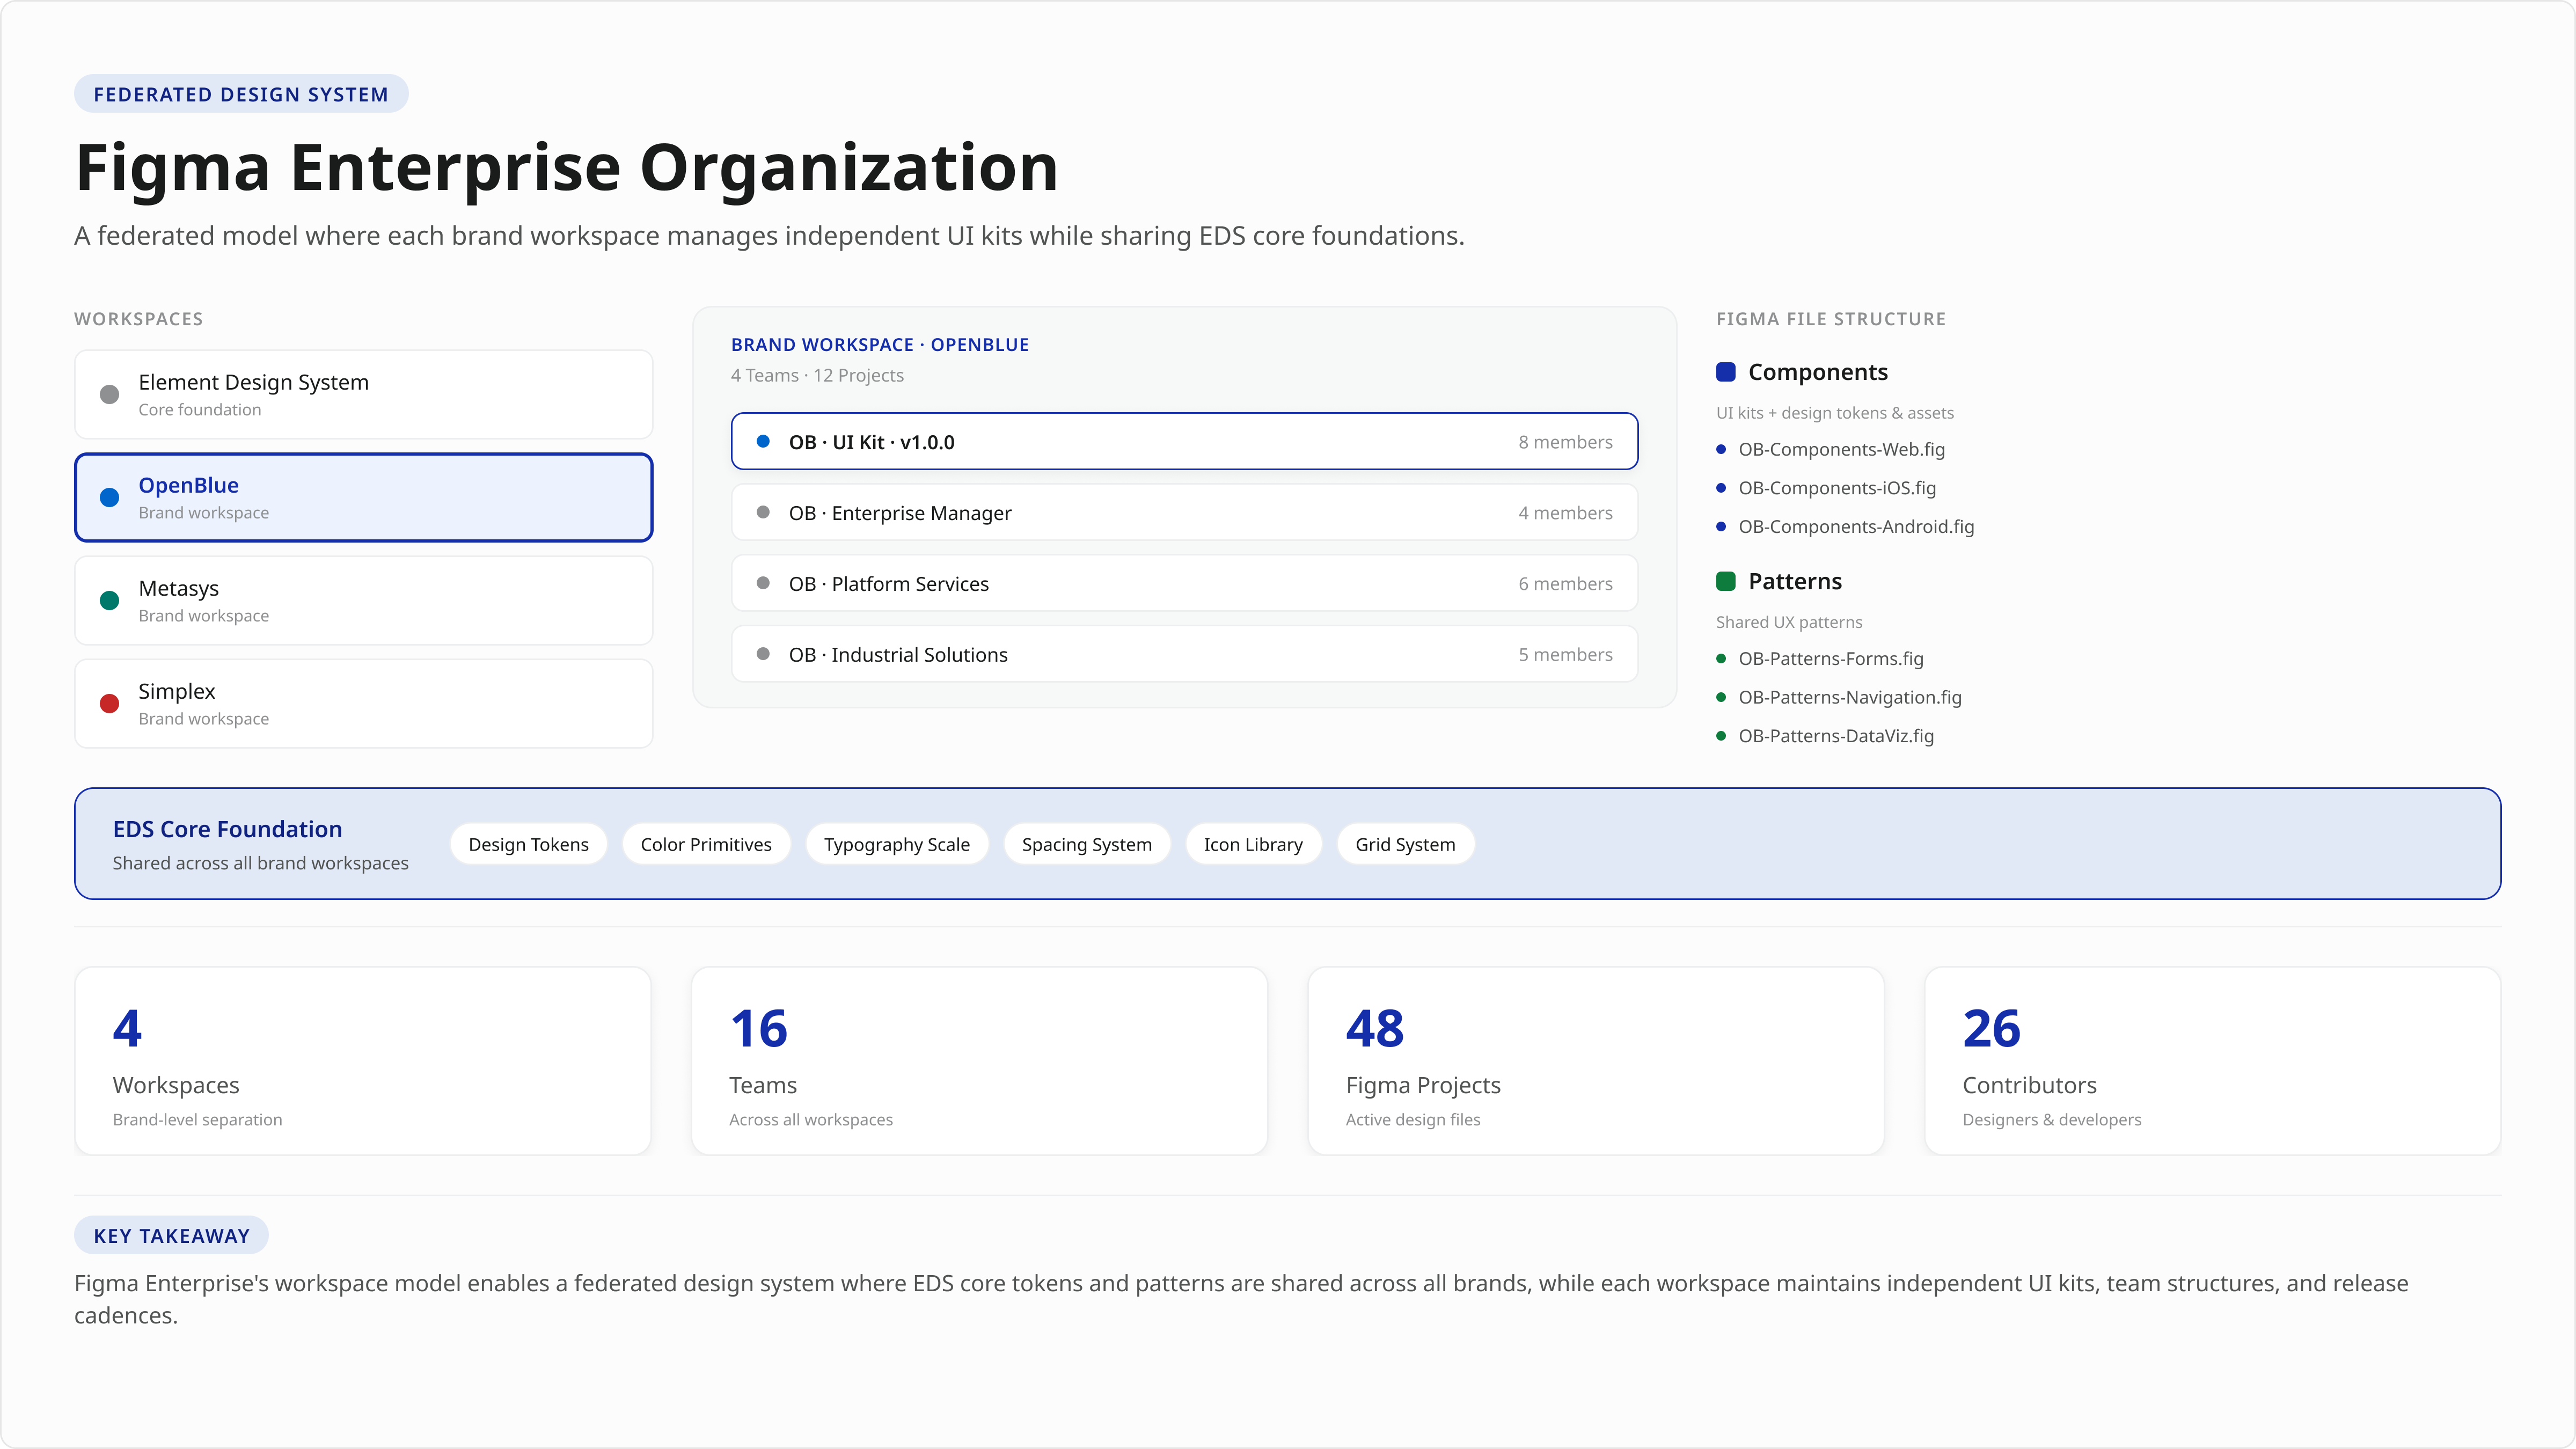2576x1449 pixels.
Task: Open the FEDERATED DESIGN SYSTEM badge
Action: tap(241, 93)
